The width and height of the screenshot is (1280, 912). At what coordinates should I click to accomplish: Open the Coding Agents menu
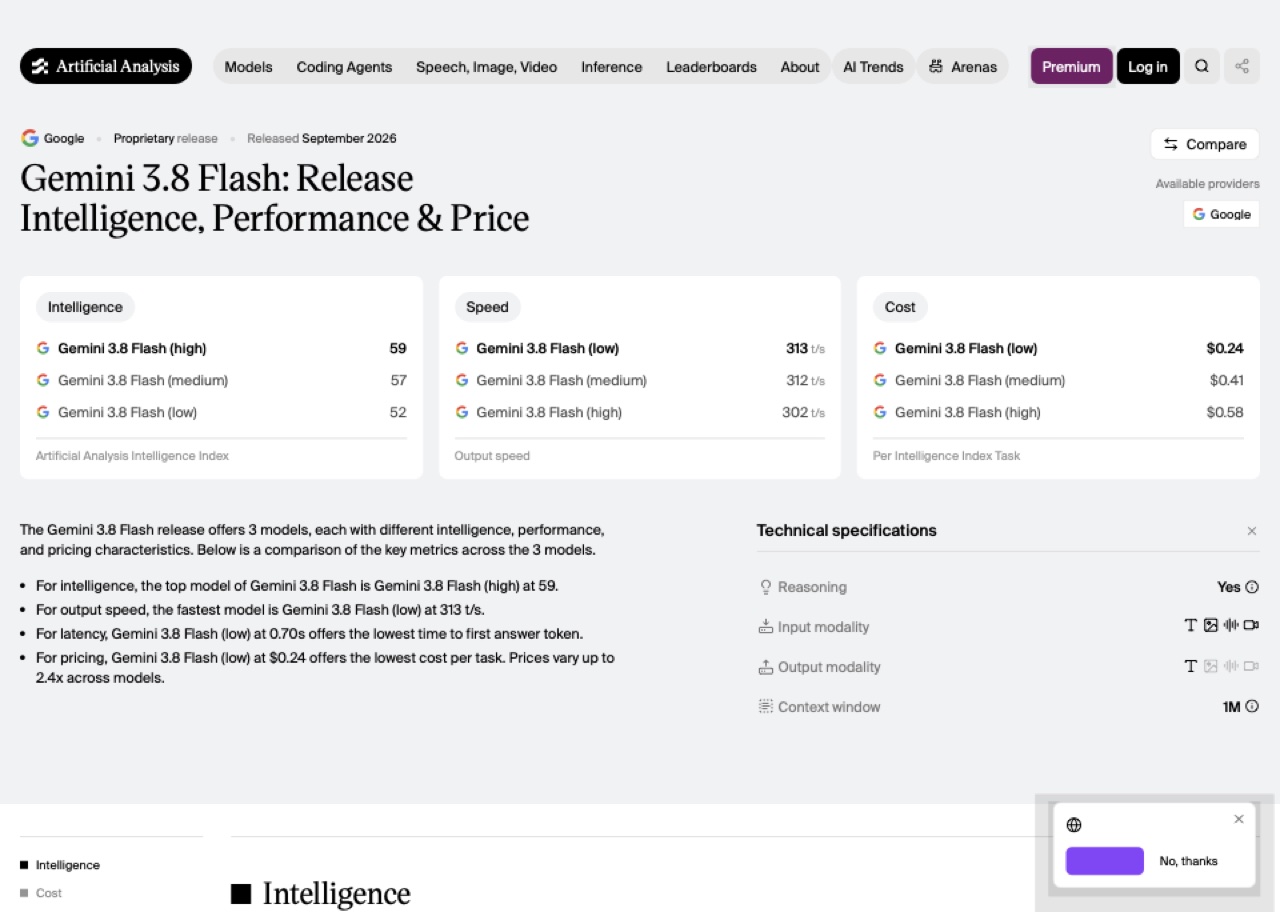click(x=344, y=67)
